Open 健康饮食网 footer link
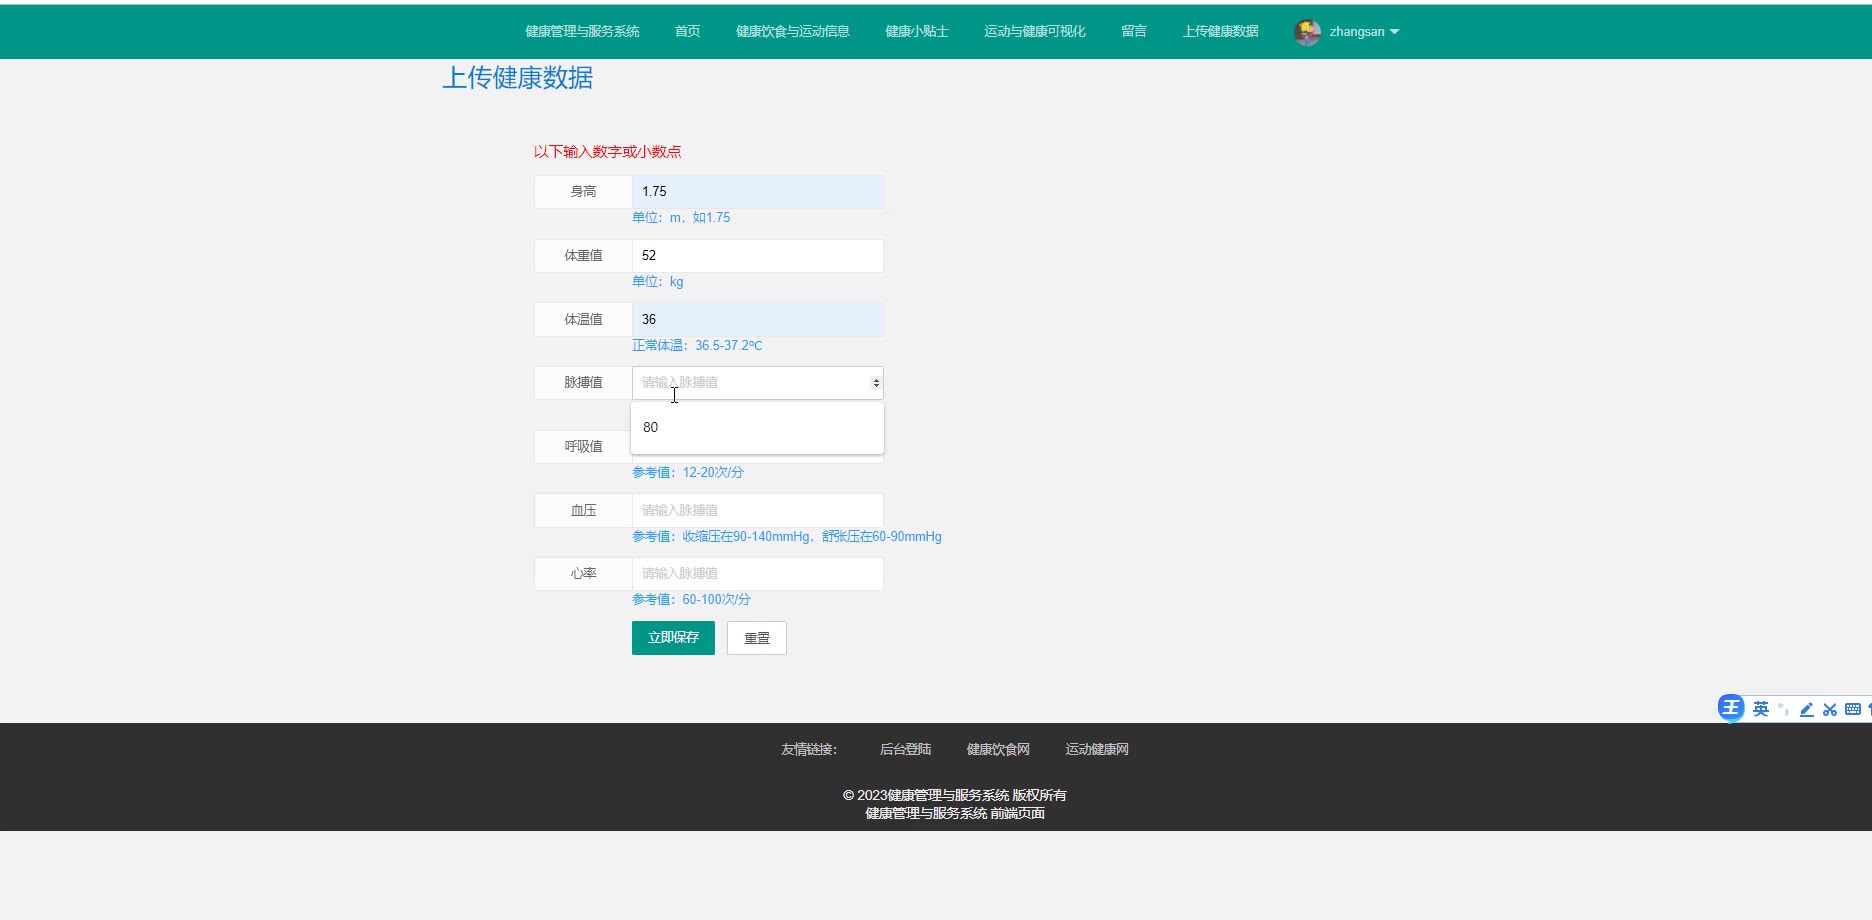 pyautogui.click(x=998, y=749)
